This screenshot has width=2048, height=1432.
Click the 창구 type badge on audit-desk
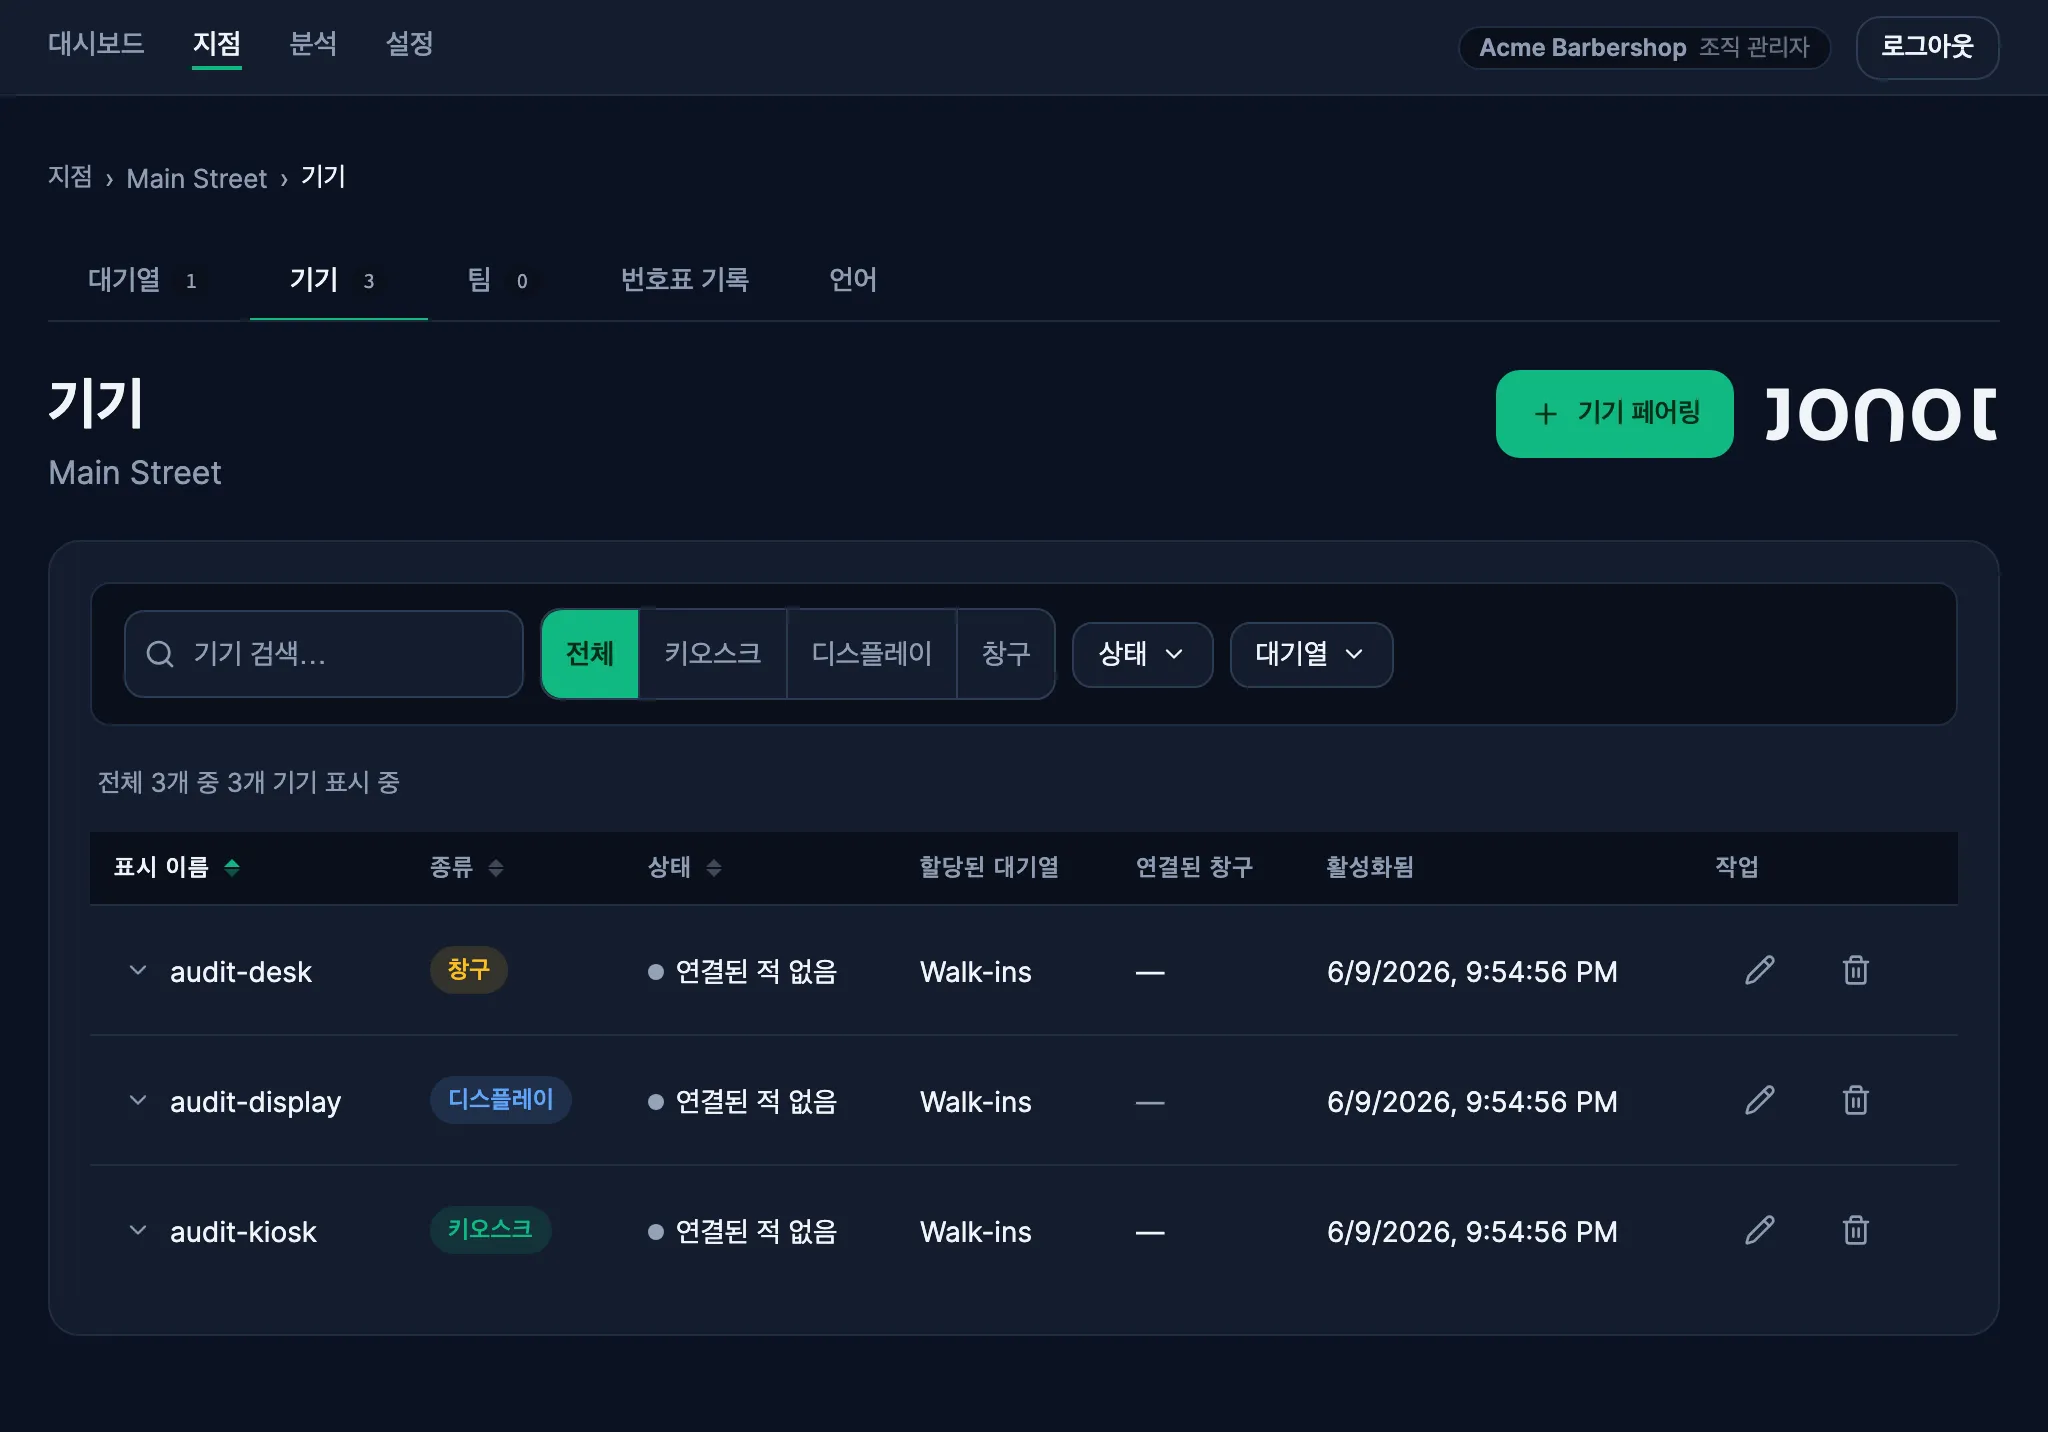click(x=468, y=969)
